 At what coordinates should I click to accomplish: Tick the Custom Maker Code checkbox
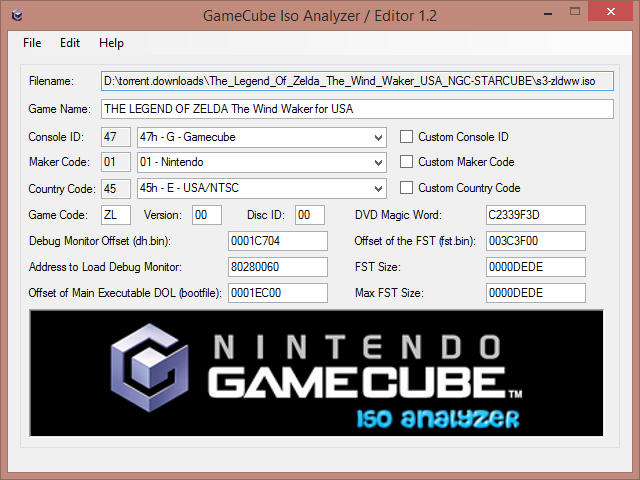click(406, 162)
